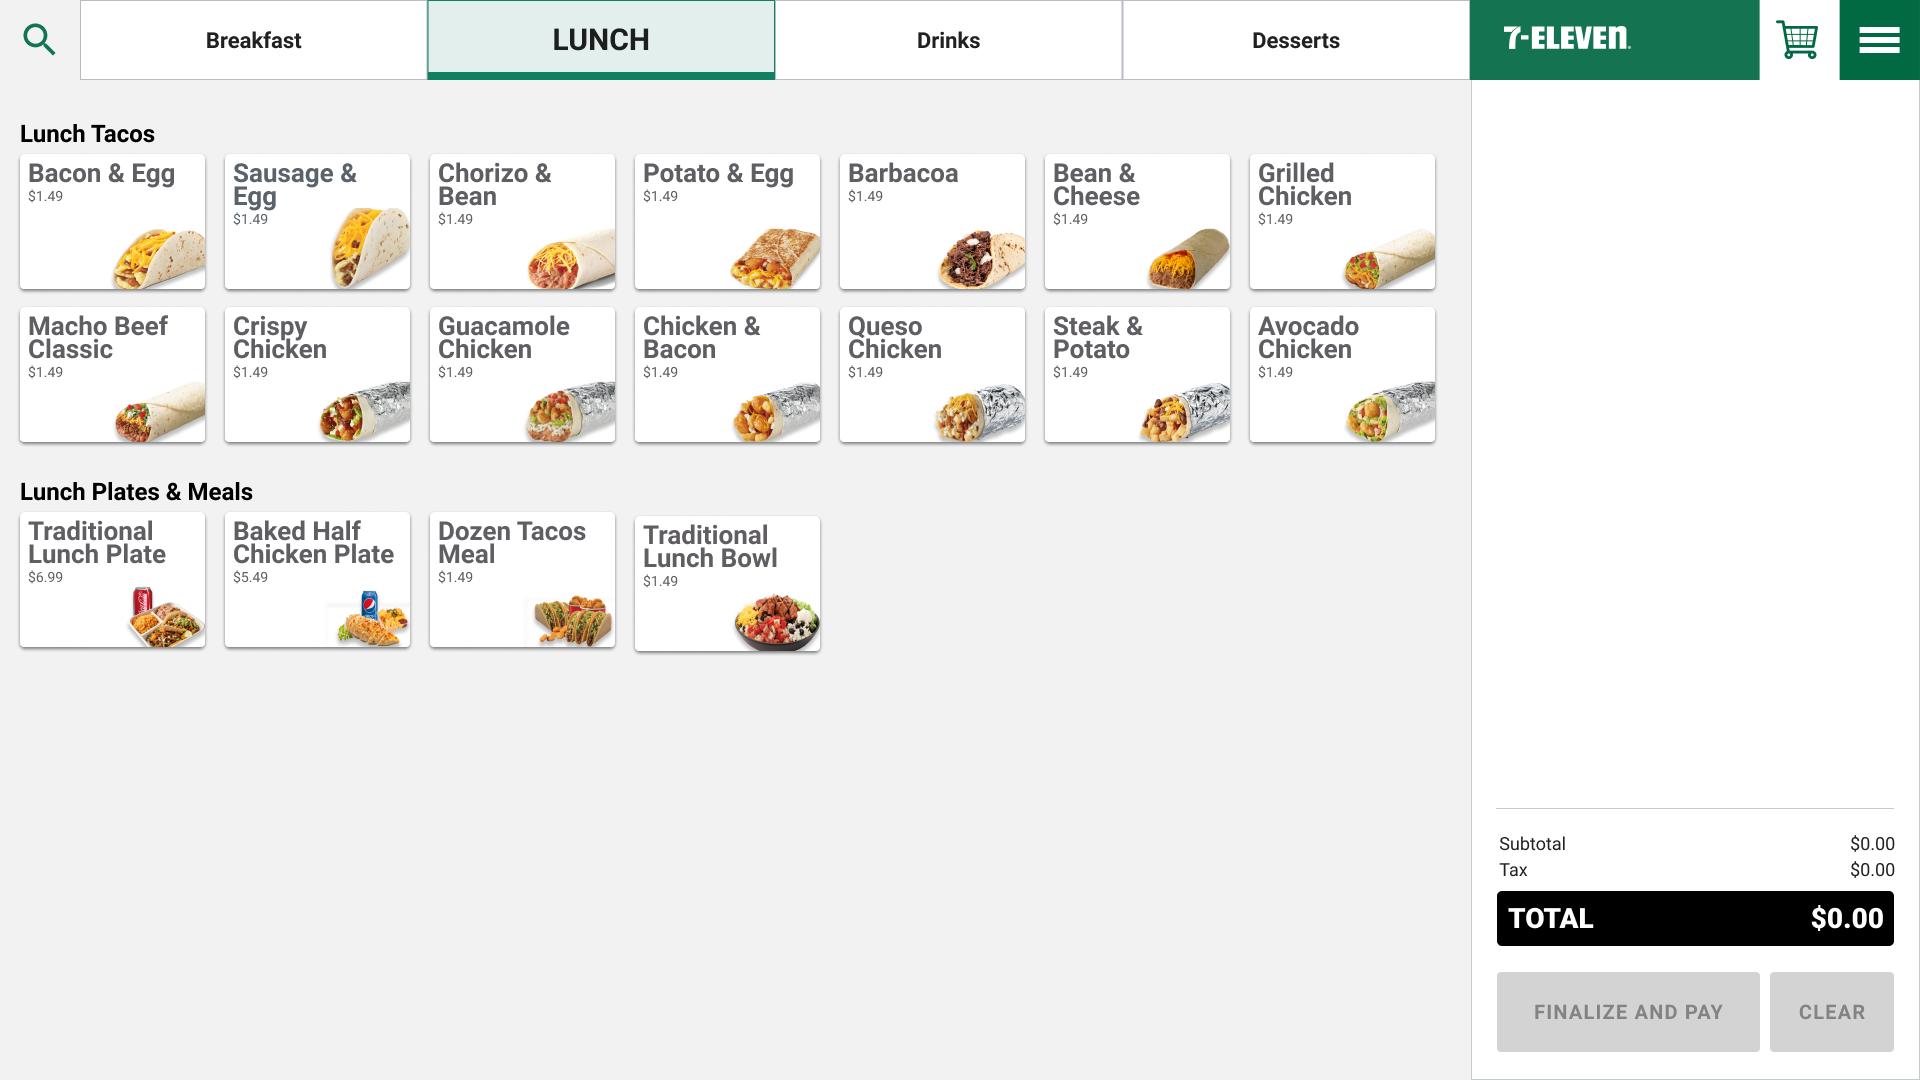Open the shopping cart icon
1920x1080 pixels.
(1798, 40)
